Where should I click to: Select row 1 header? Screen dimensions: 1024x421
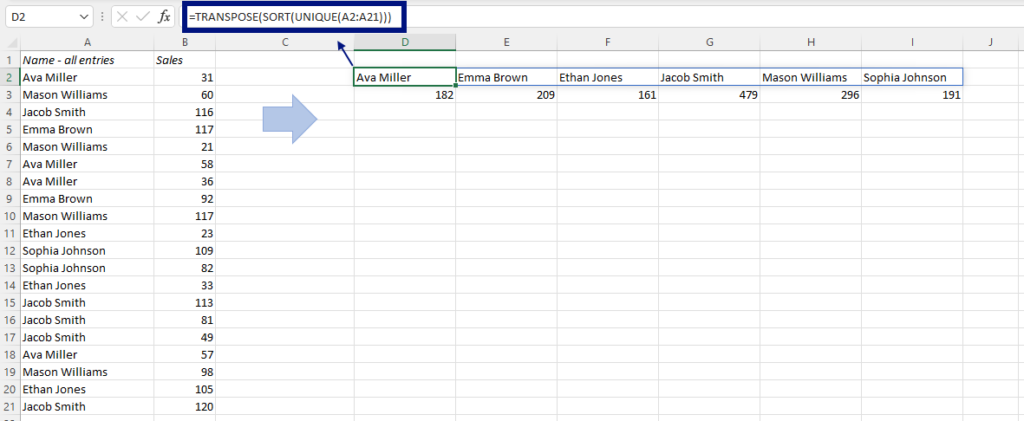(10, 60)
